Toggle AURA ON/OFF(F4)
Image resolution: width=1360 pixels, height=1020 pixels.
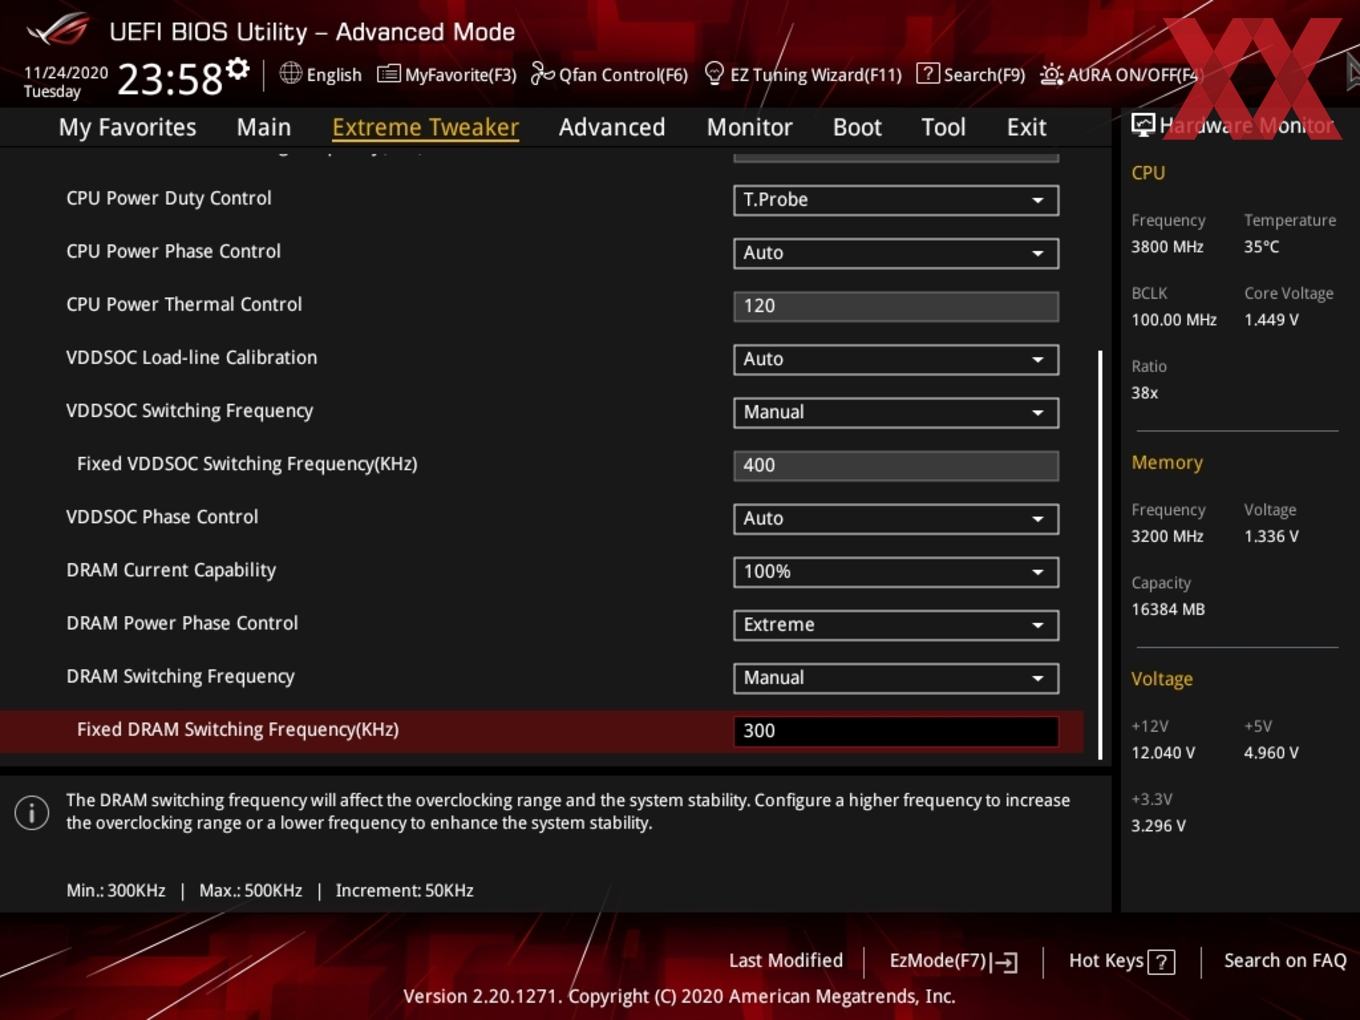[1119, 74]
